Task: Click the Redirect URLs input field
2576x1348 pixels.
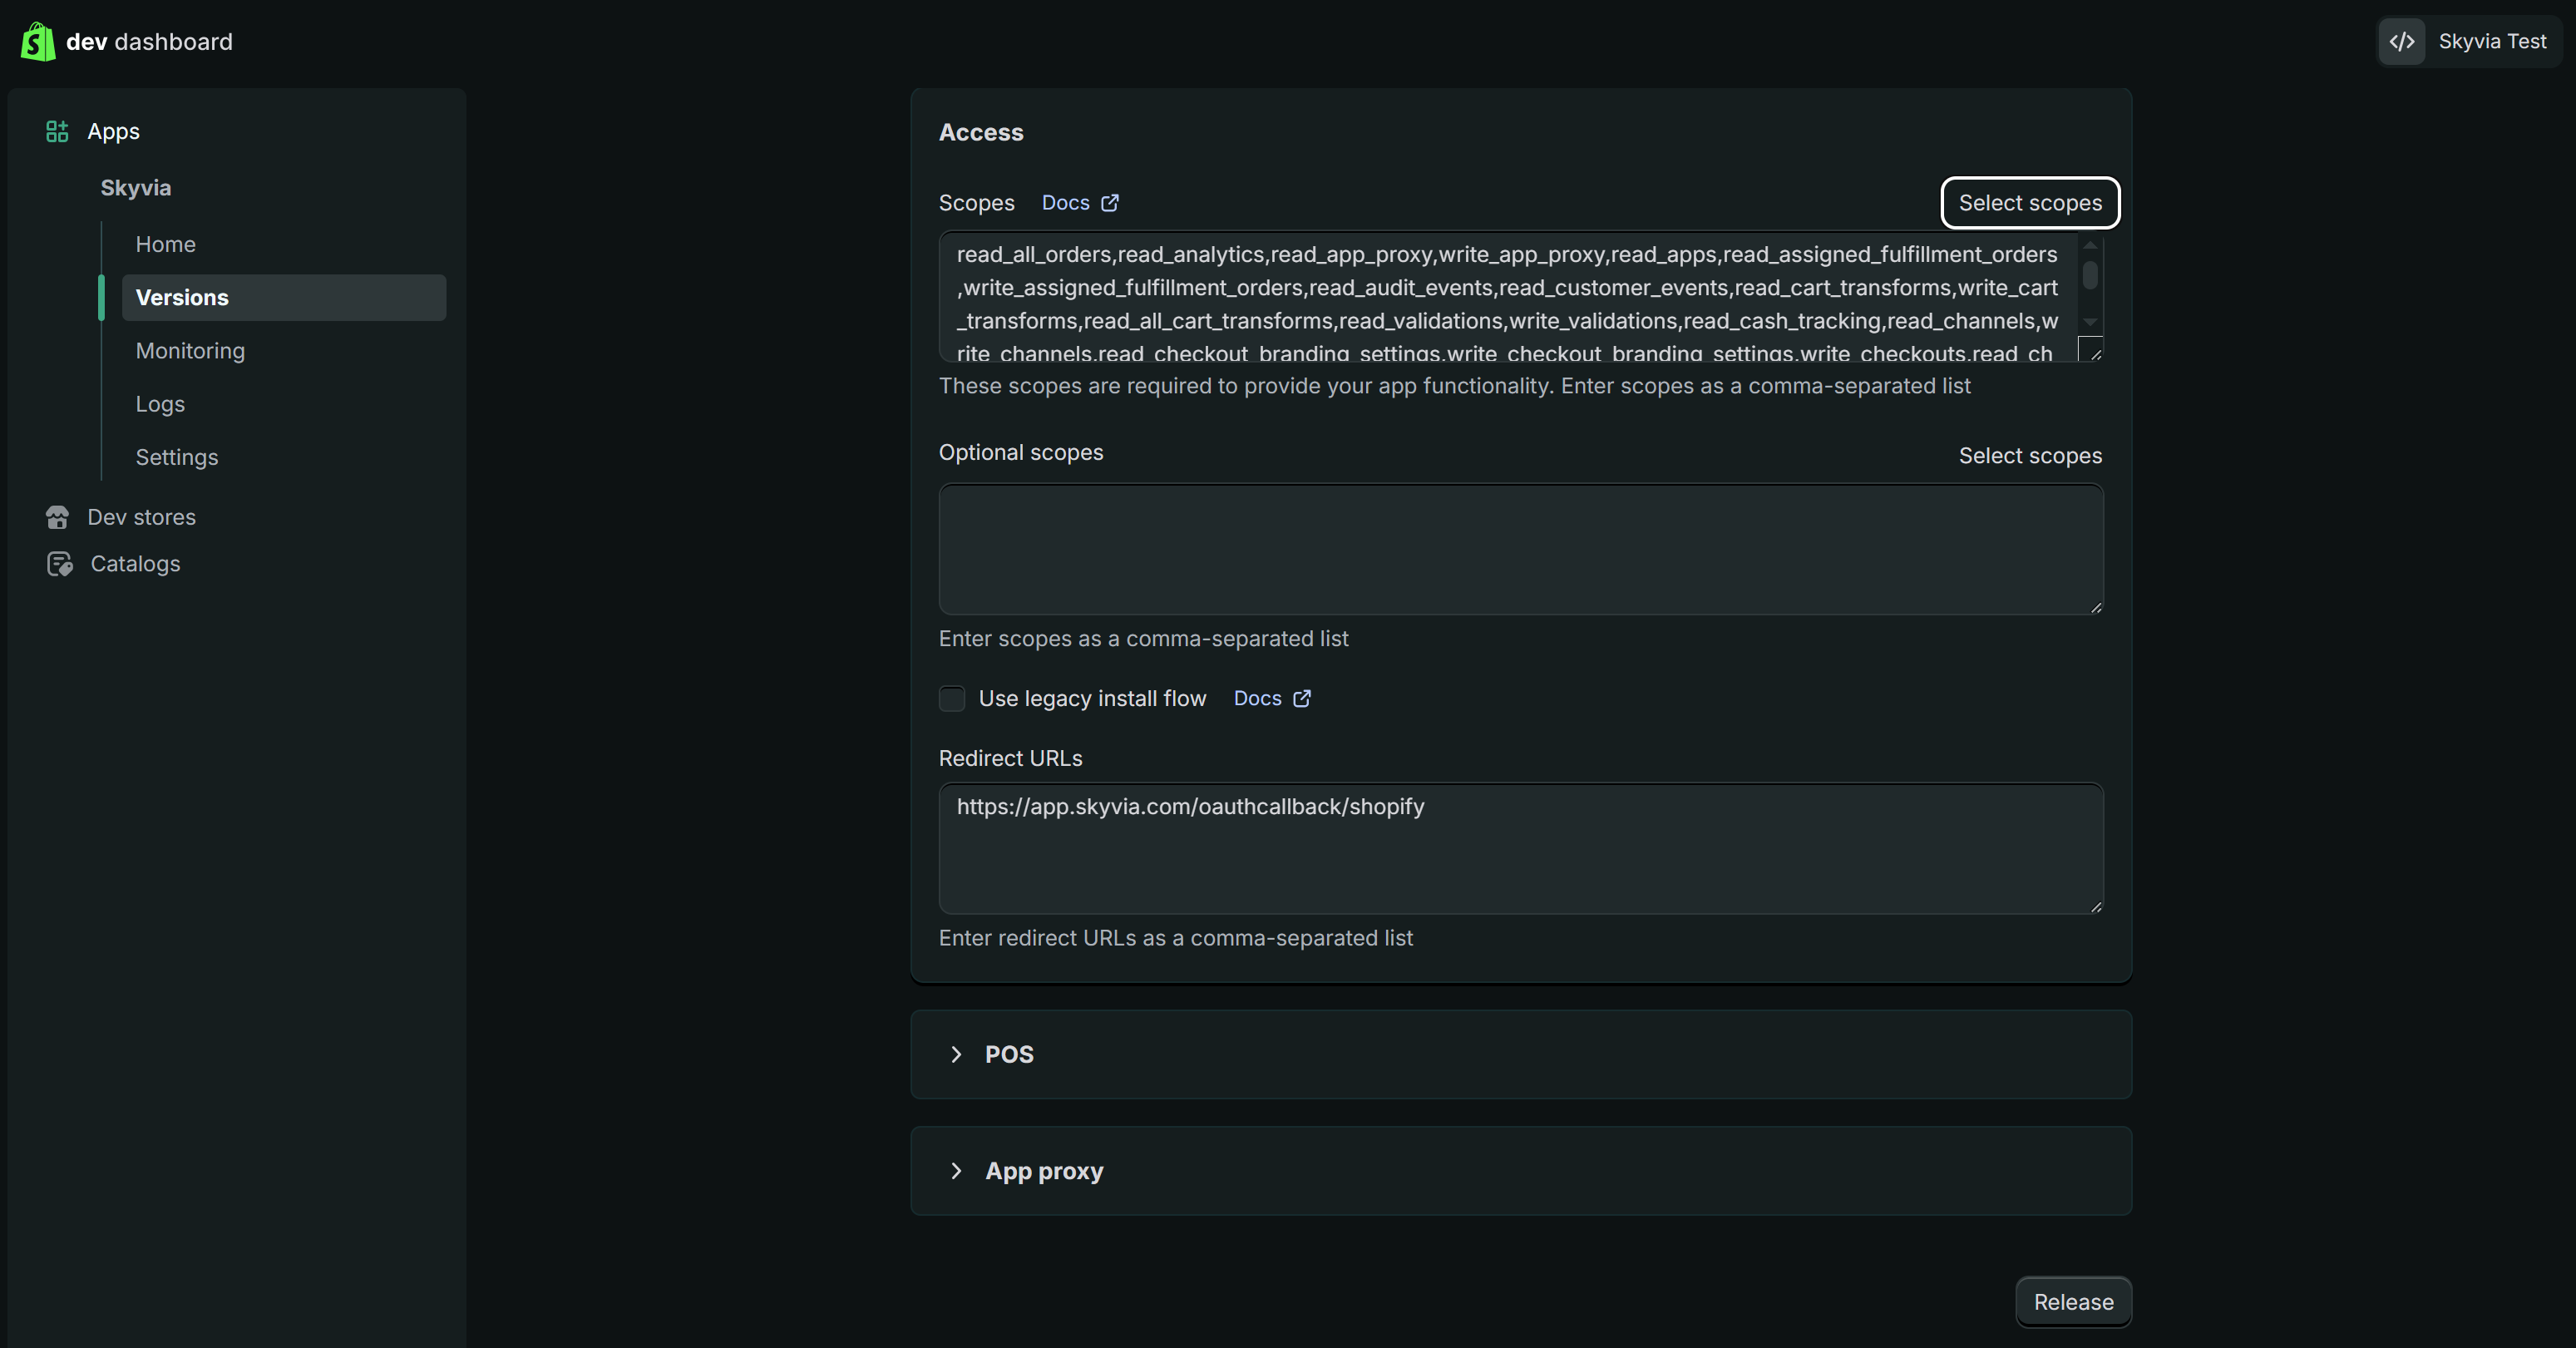Action: tap(1520, 848)
